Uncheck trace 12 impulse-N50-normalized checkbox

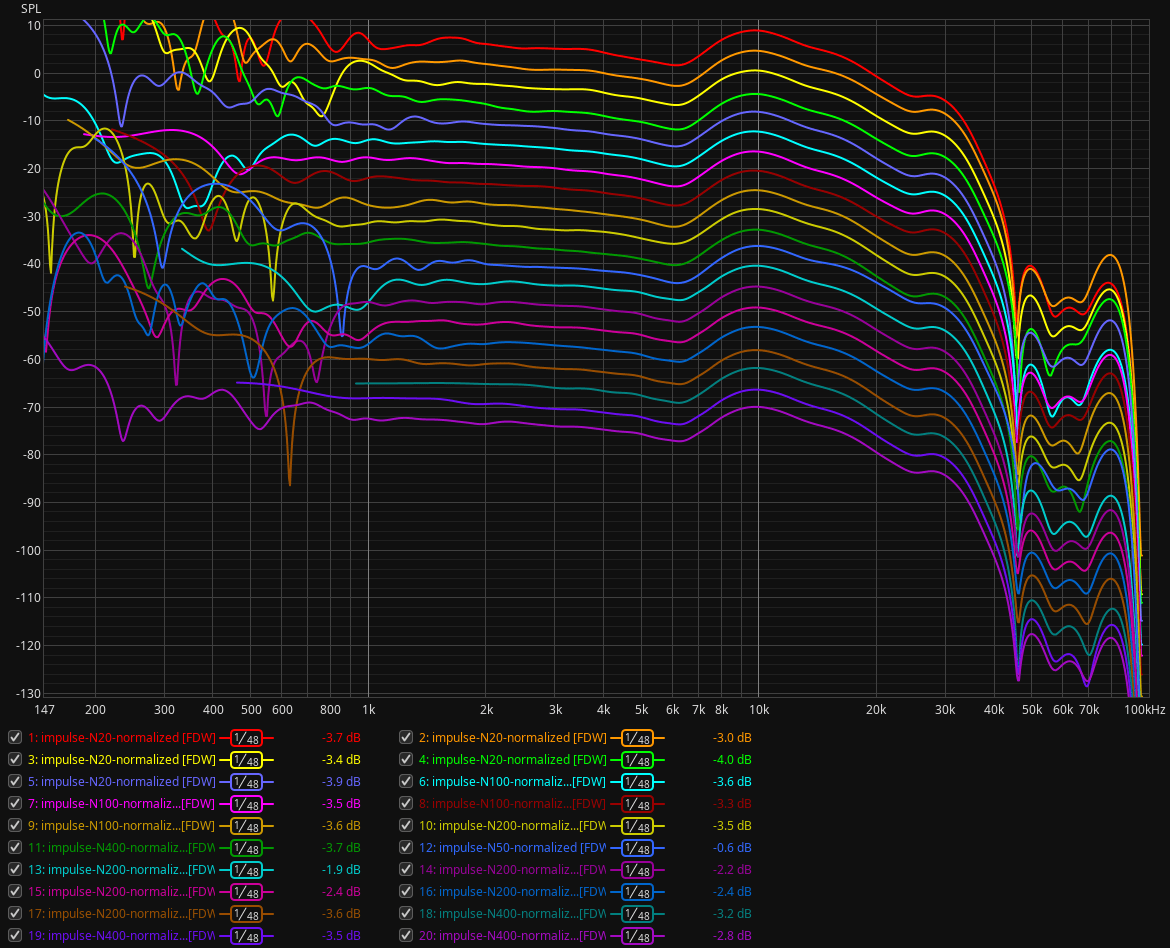(x=406, y=847)
